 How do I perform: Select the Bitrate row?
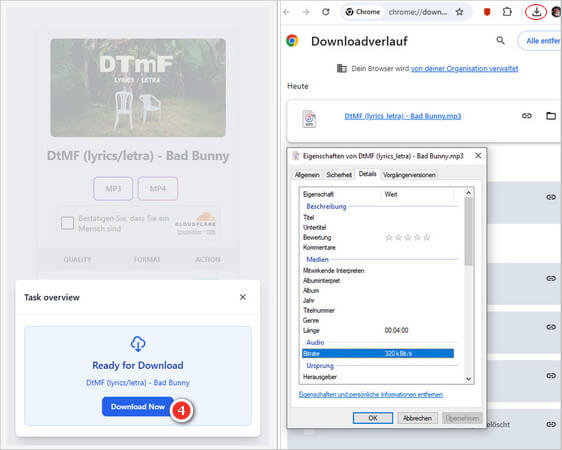[x=378, y=354]
